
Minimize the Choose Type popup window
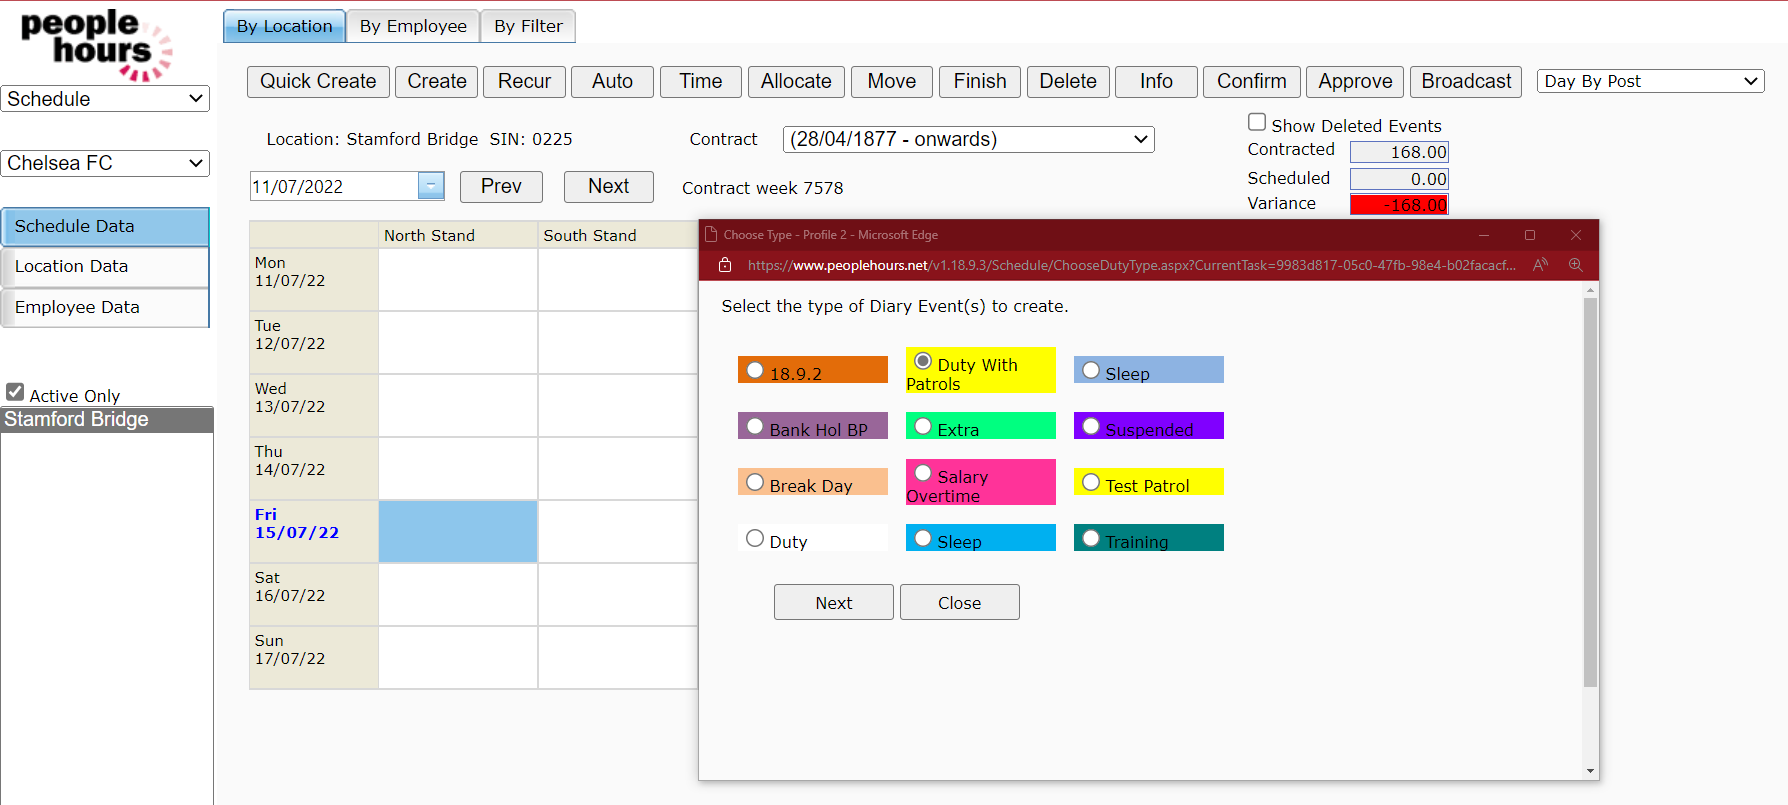pyautogui.click(x=1483, y=235)
